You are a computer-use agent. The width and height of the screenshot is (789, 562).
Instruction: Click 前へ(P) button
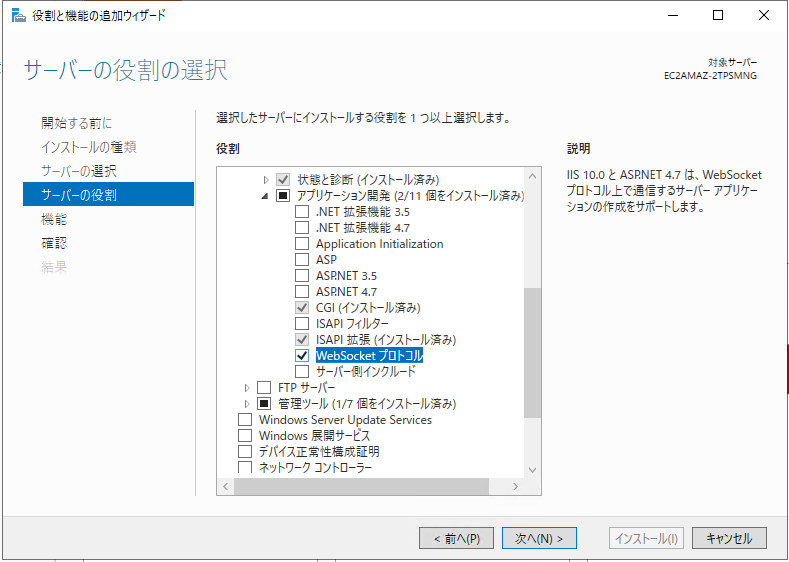tap(456, 538)
